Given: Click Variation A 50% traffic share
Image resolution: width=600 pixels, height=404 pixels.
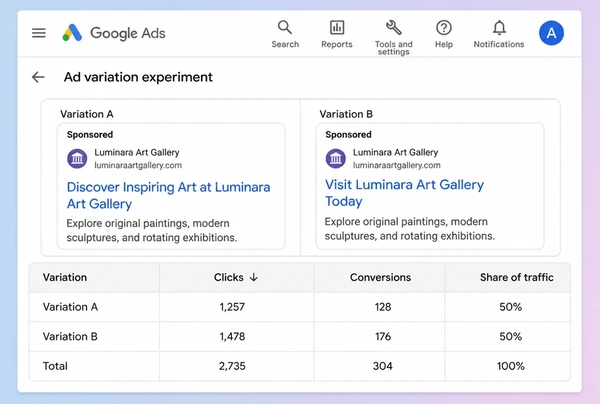Looking at the screenshot, I should [x=510, y=307].
